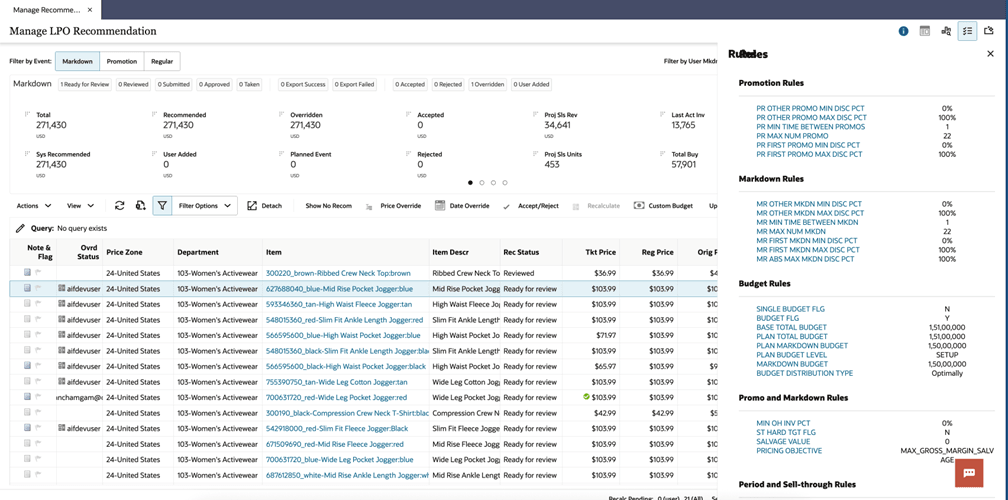Close the Manage Recomme... tab
Screen dimensions: 1008x500
click(90, 10)
